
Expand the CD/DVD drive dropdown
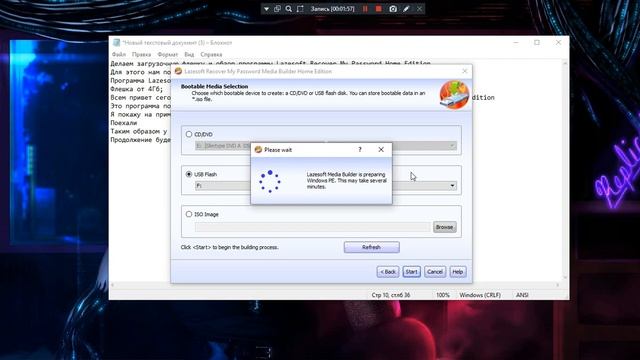452,146
